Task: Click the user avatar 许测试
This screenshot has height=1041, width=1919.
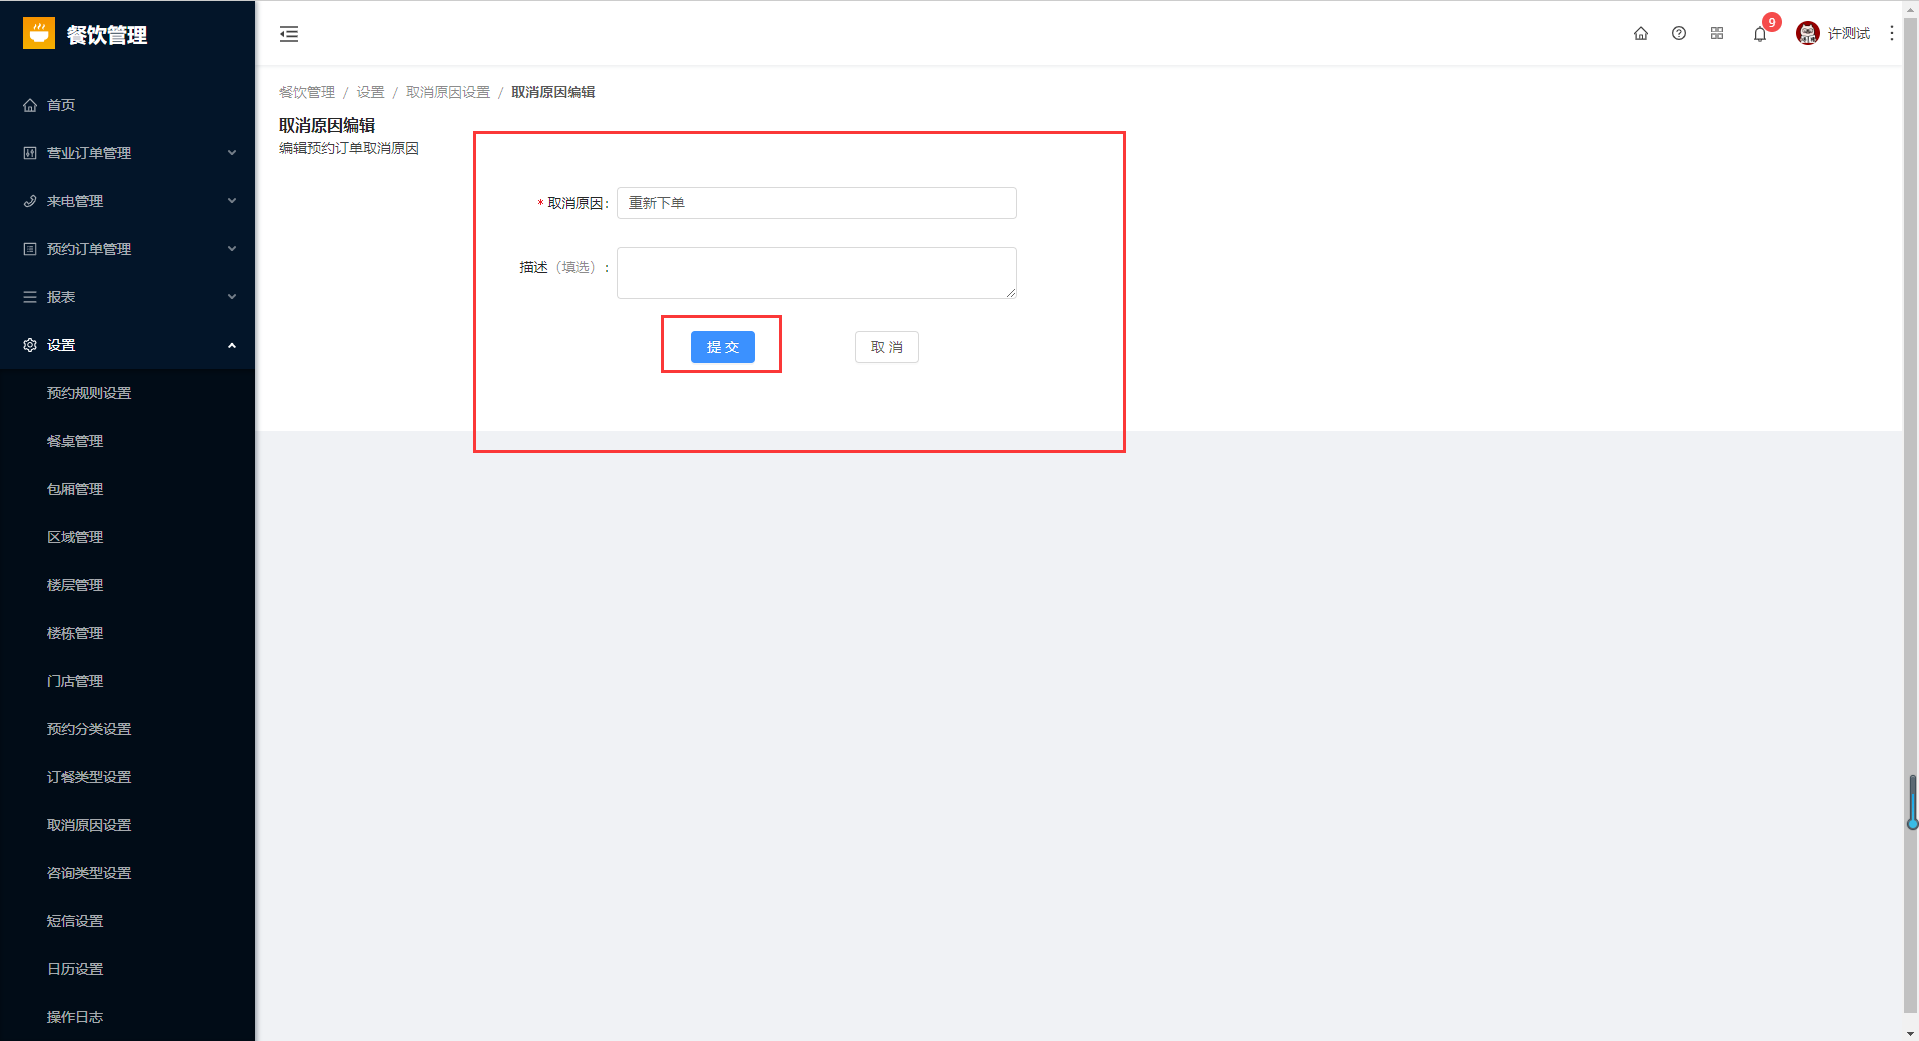Action: pos(1808,33)
